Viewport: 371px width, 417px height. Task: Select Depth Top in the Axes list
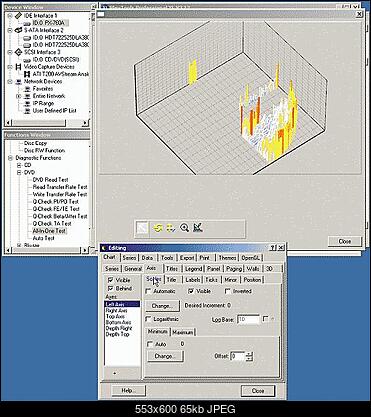pos(117,334)
